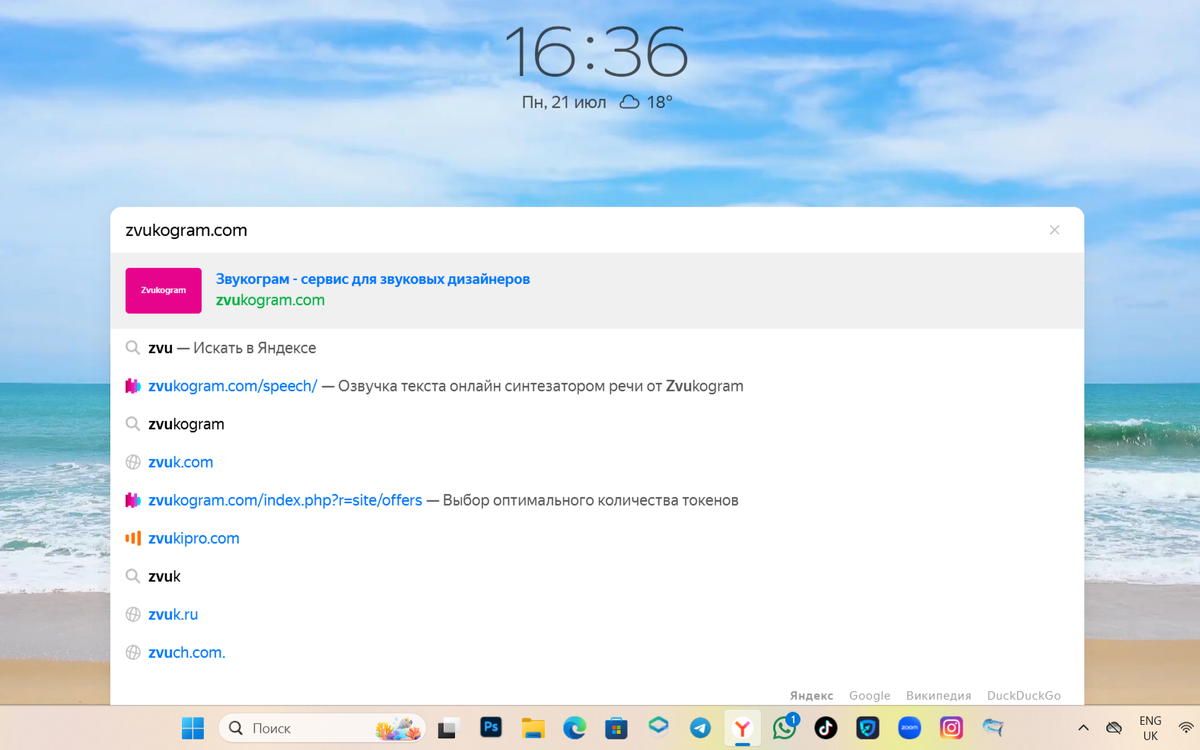Image resolution: width=1200 pixels, height=750 pixels.
Task: Select DuckDuckGo as the search engine
Action: pyautogui.click(x=1023, y=695)
